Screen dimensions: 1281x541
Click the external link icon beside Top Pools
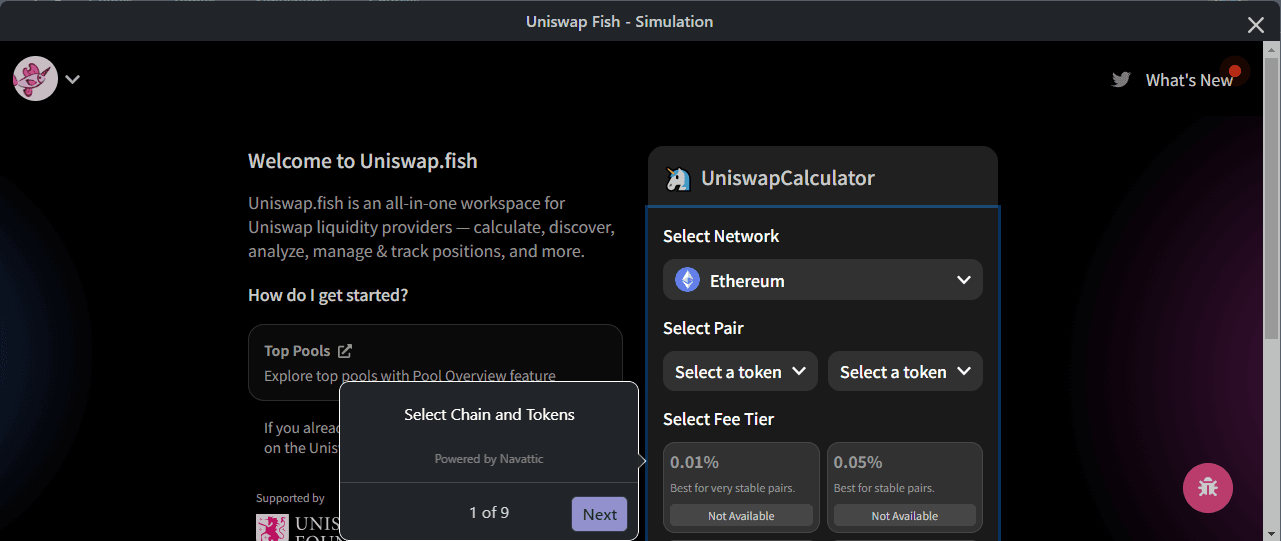click(345, 350)
